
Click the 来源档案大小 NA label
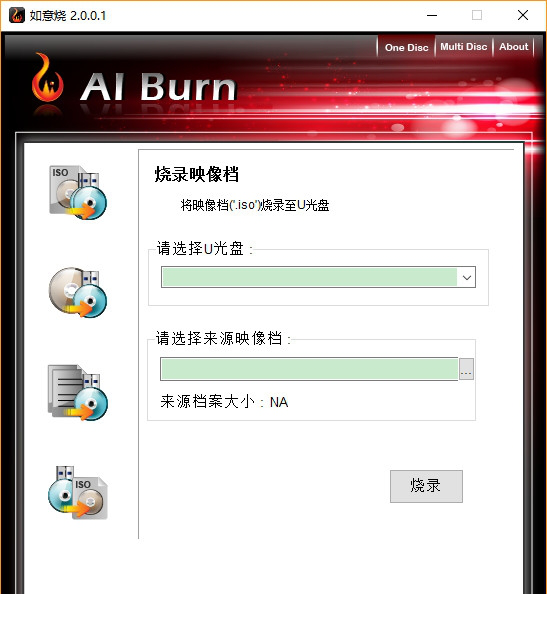pos(224,402)
